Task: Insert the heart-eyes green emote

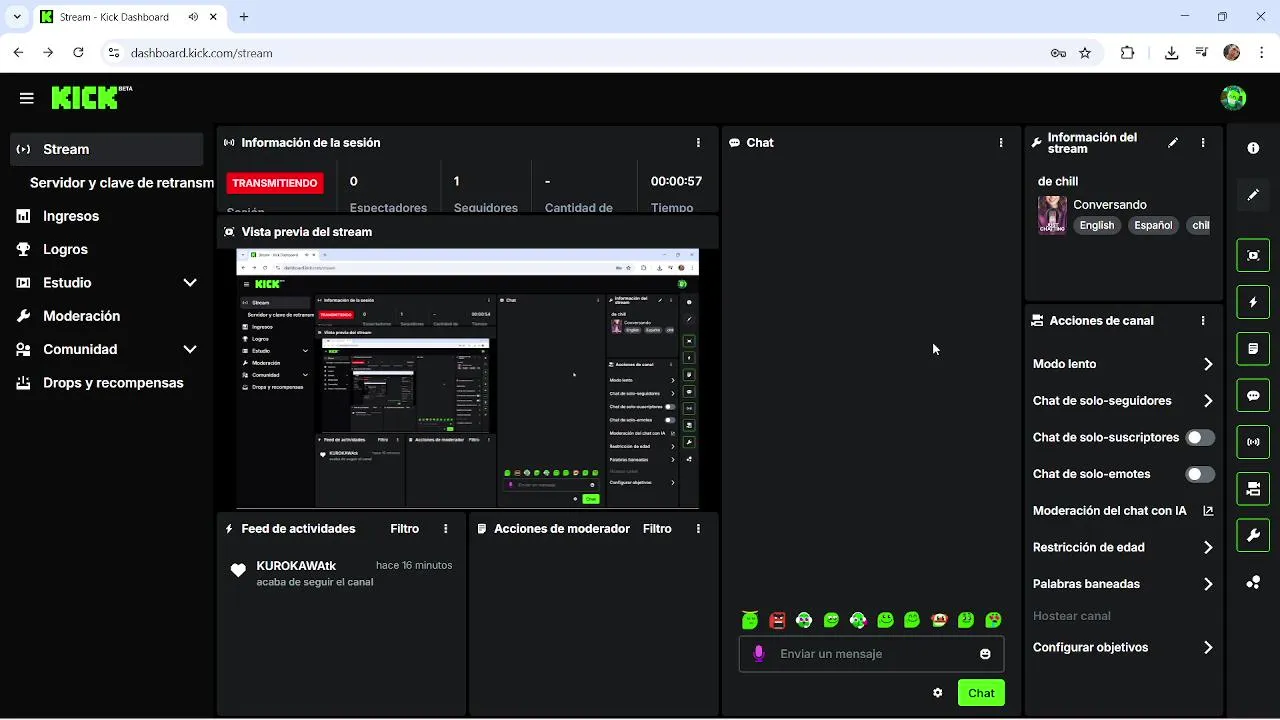Action: coord(994,621)
